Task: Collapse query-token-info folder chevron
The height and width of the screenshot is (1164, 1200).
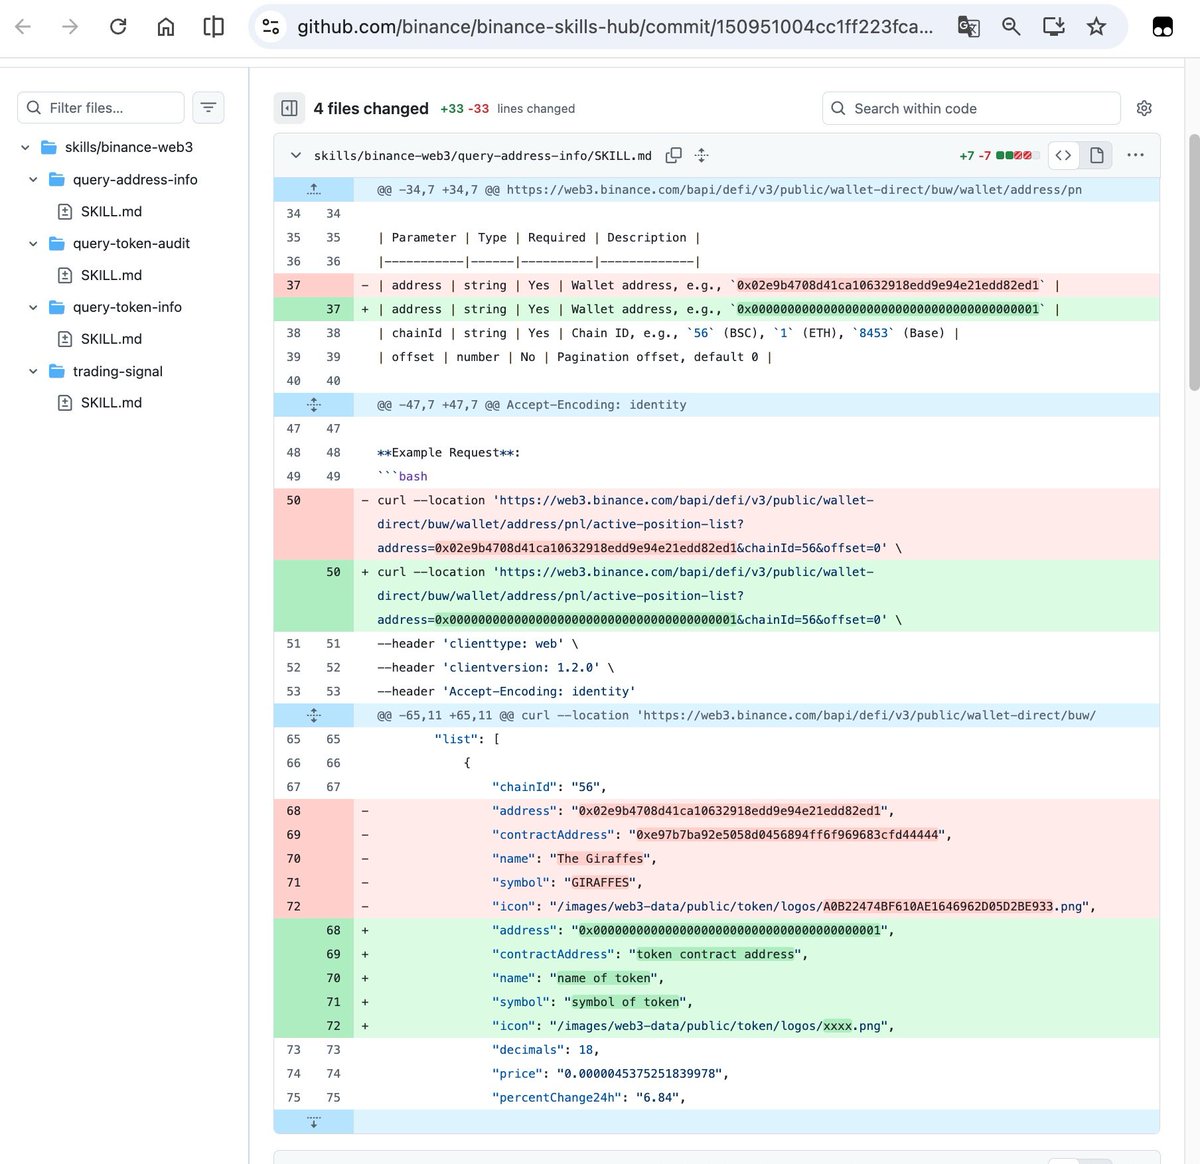Action: click(x=33, y=307)
